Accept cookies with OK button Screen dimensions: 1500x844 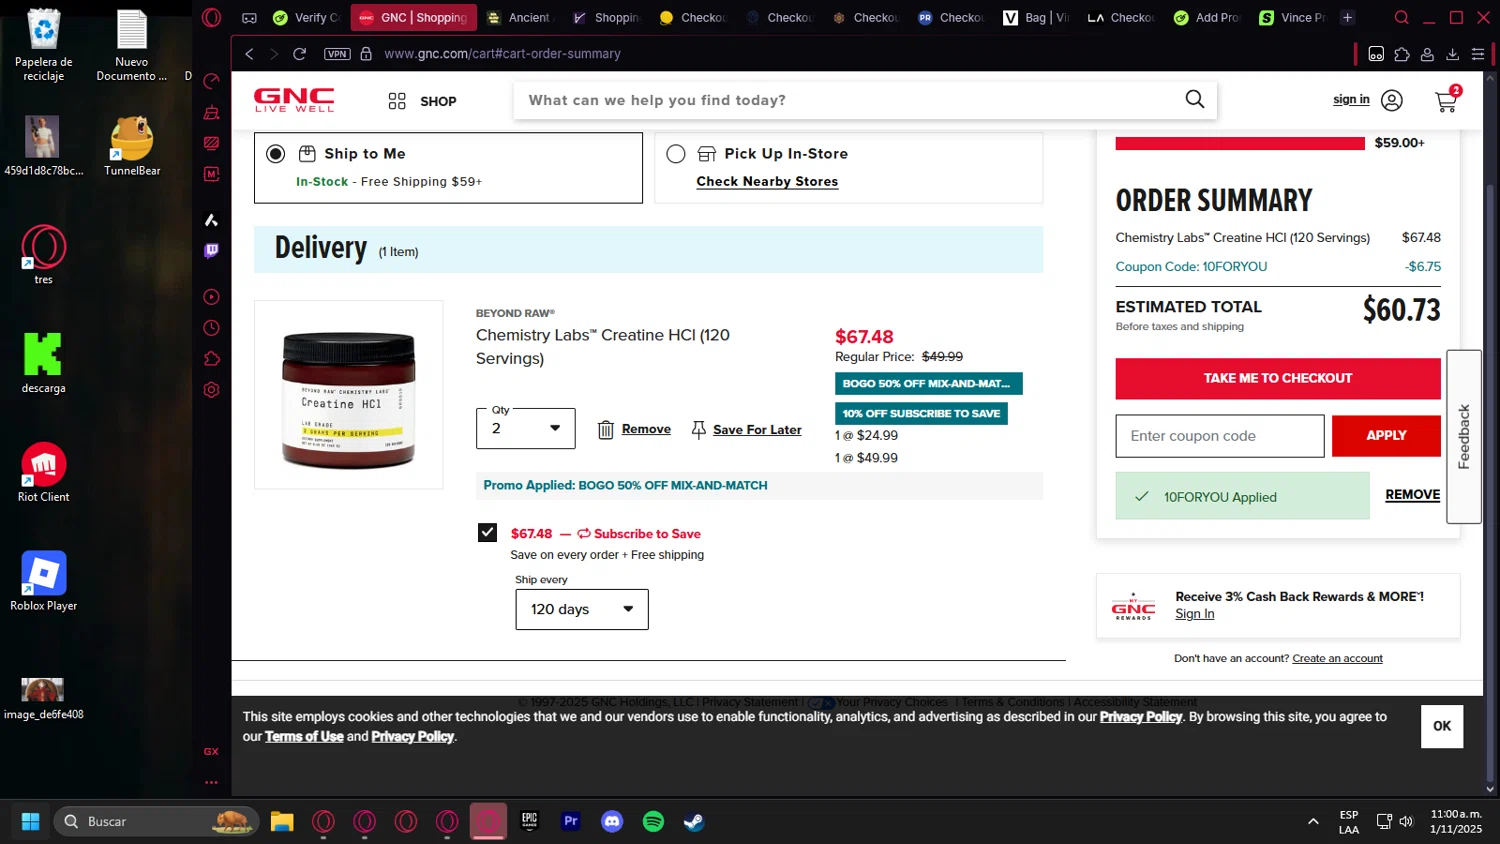(1442, 727)
